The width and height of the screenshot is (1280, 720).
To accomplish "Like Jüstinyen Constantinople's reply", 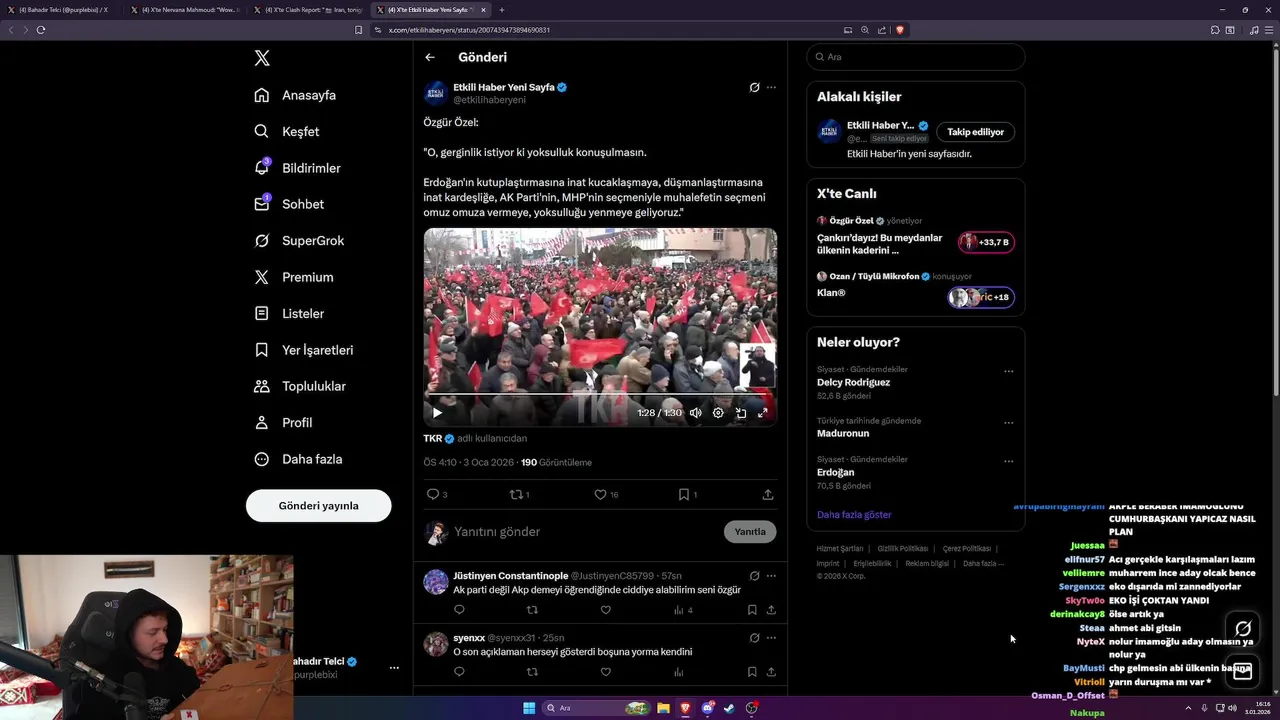I will pyautogui.click(x=605, y=610).
